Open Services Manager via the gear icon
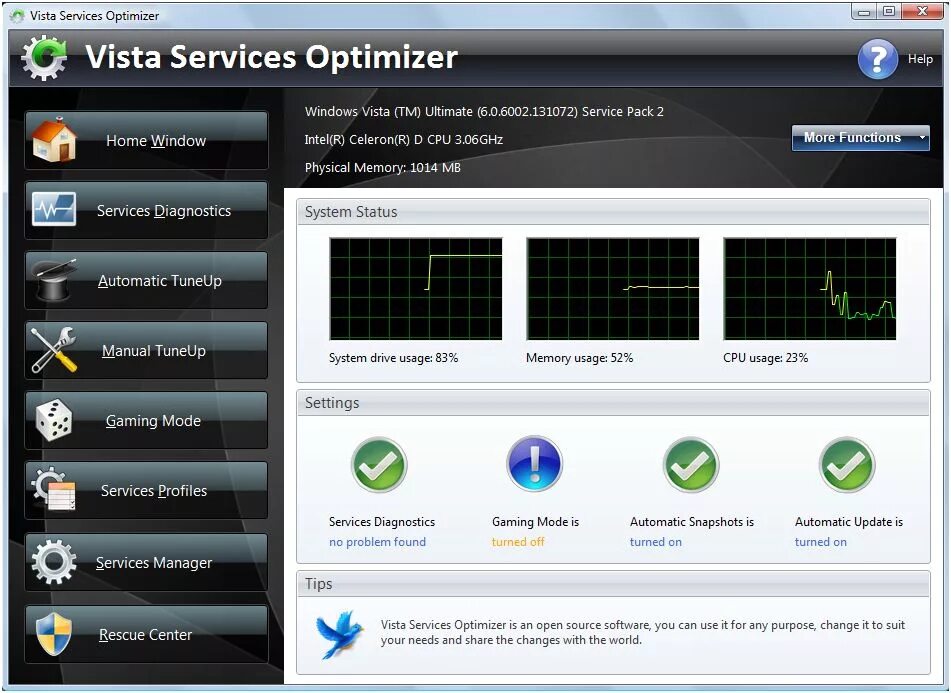The width and height of the screenshot is (951, 693). [53, 562]
